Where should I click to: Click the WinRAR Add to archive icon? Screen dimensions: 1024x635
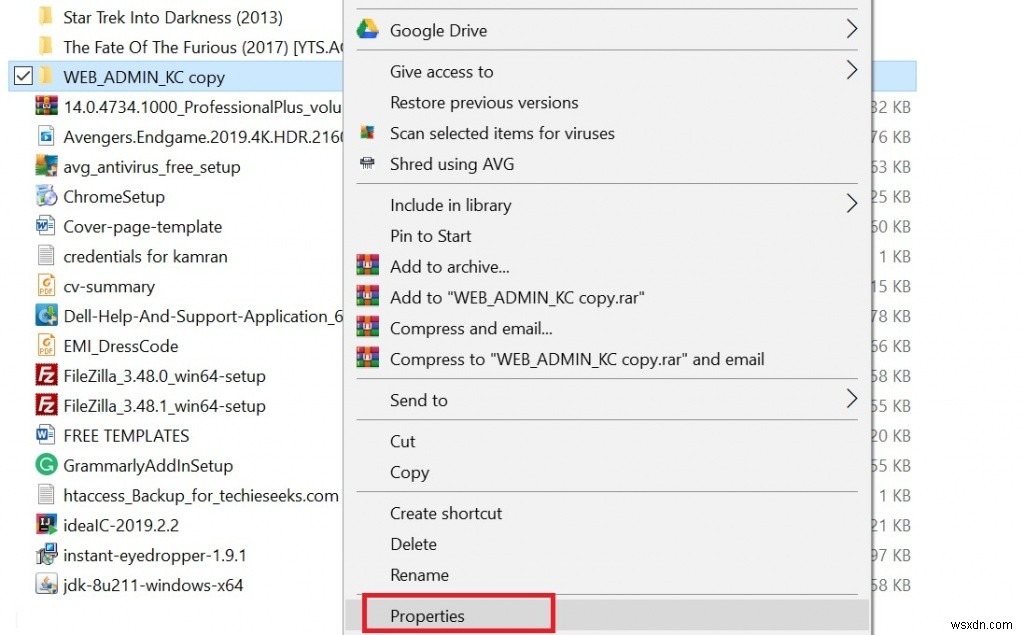368,267
